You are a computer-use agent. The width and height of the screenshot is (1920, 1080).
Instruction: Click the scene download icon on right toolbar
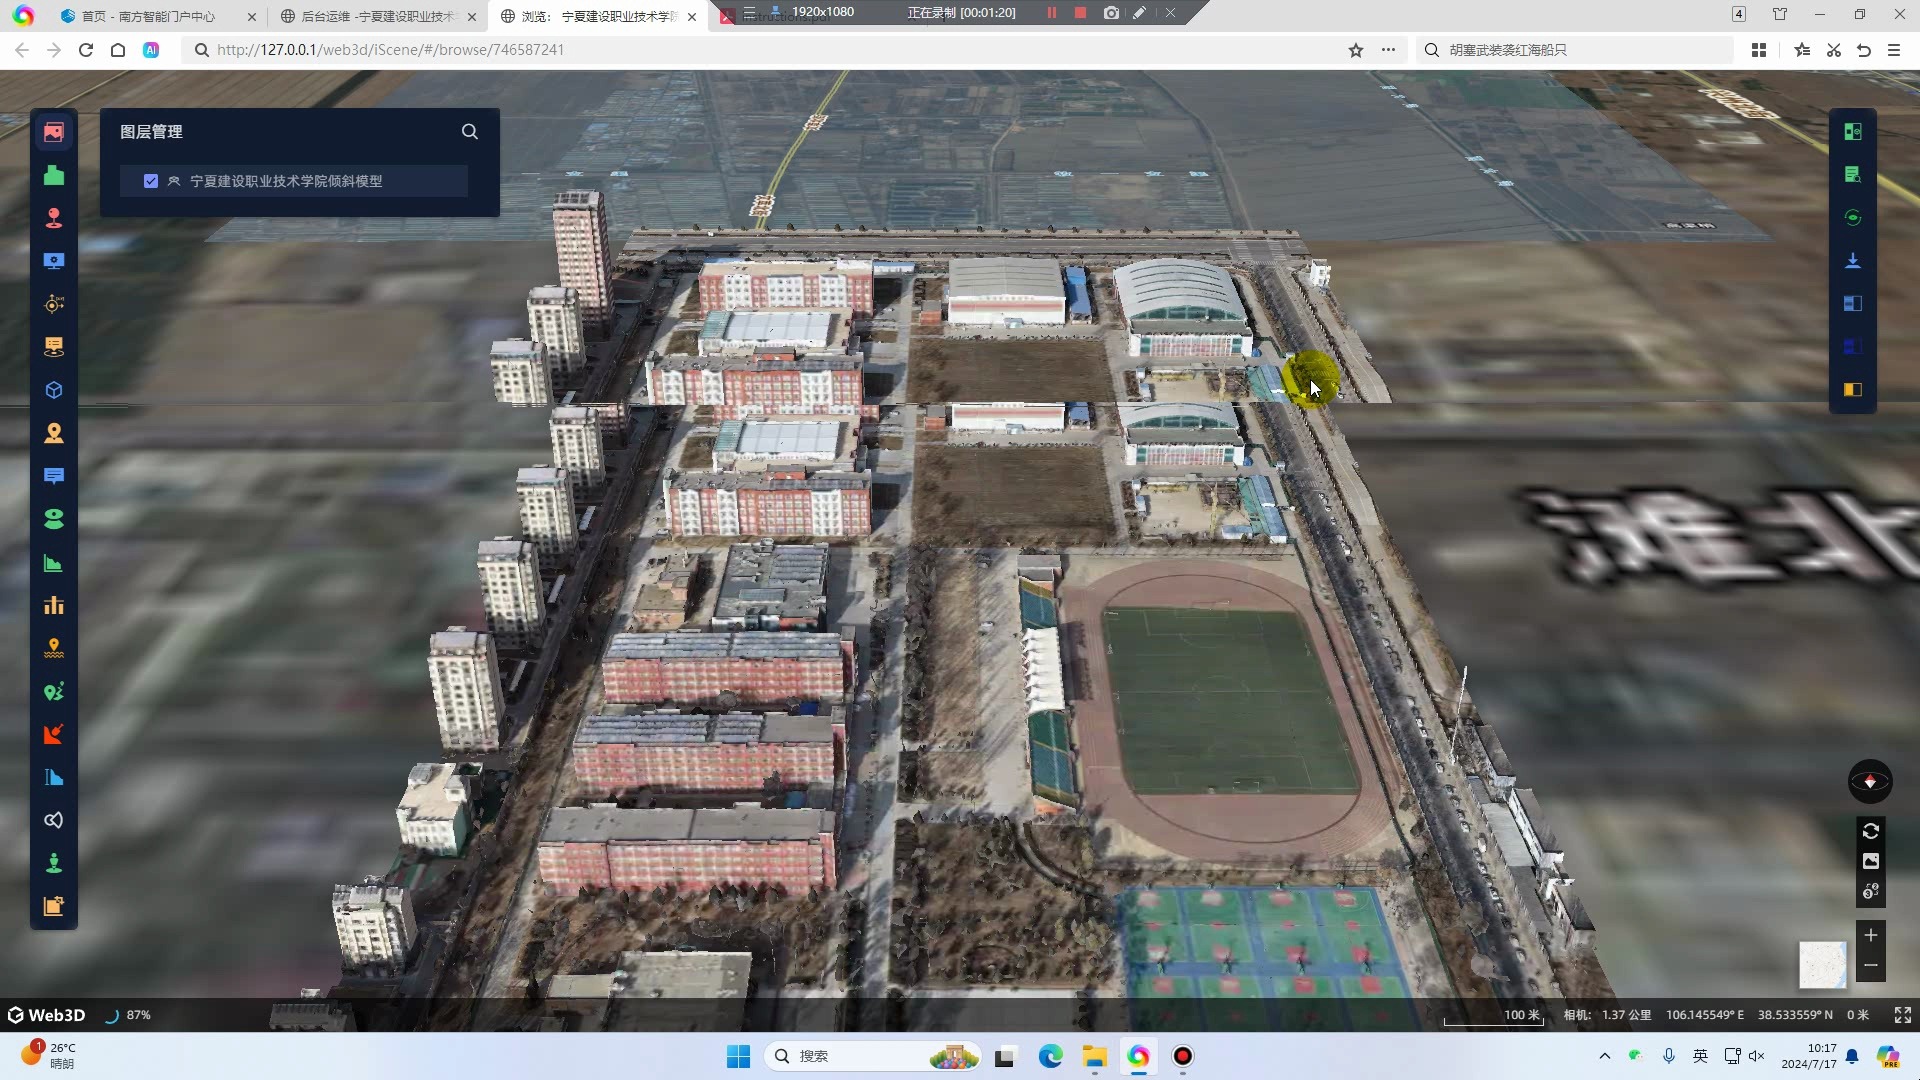coord(1852,261)
